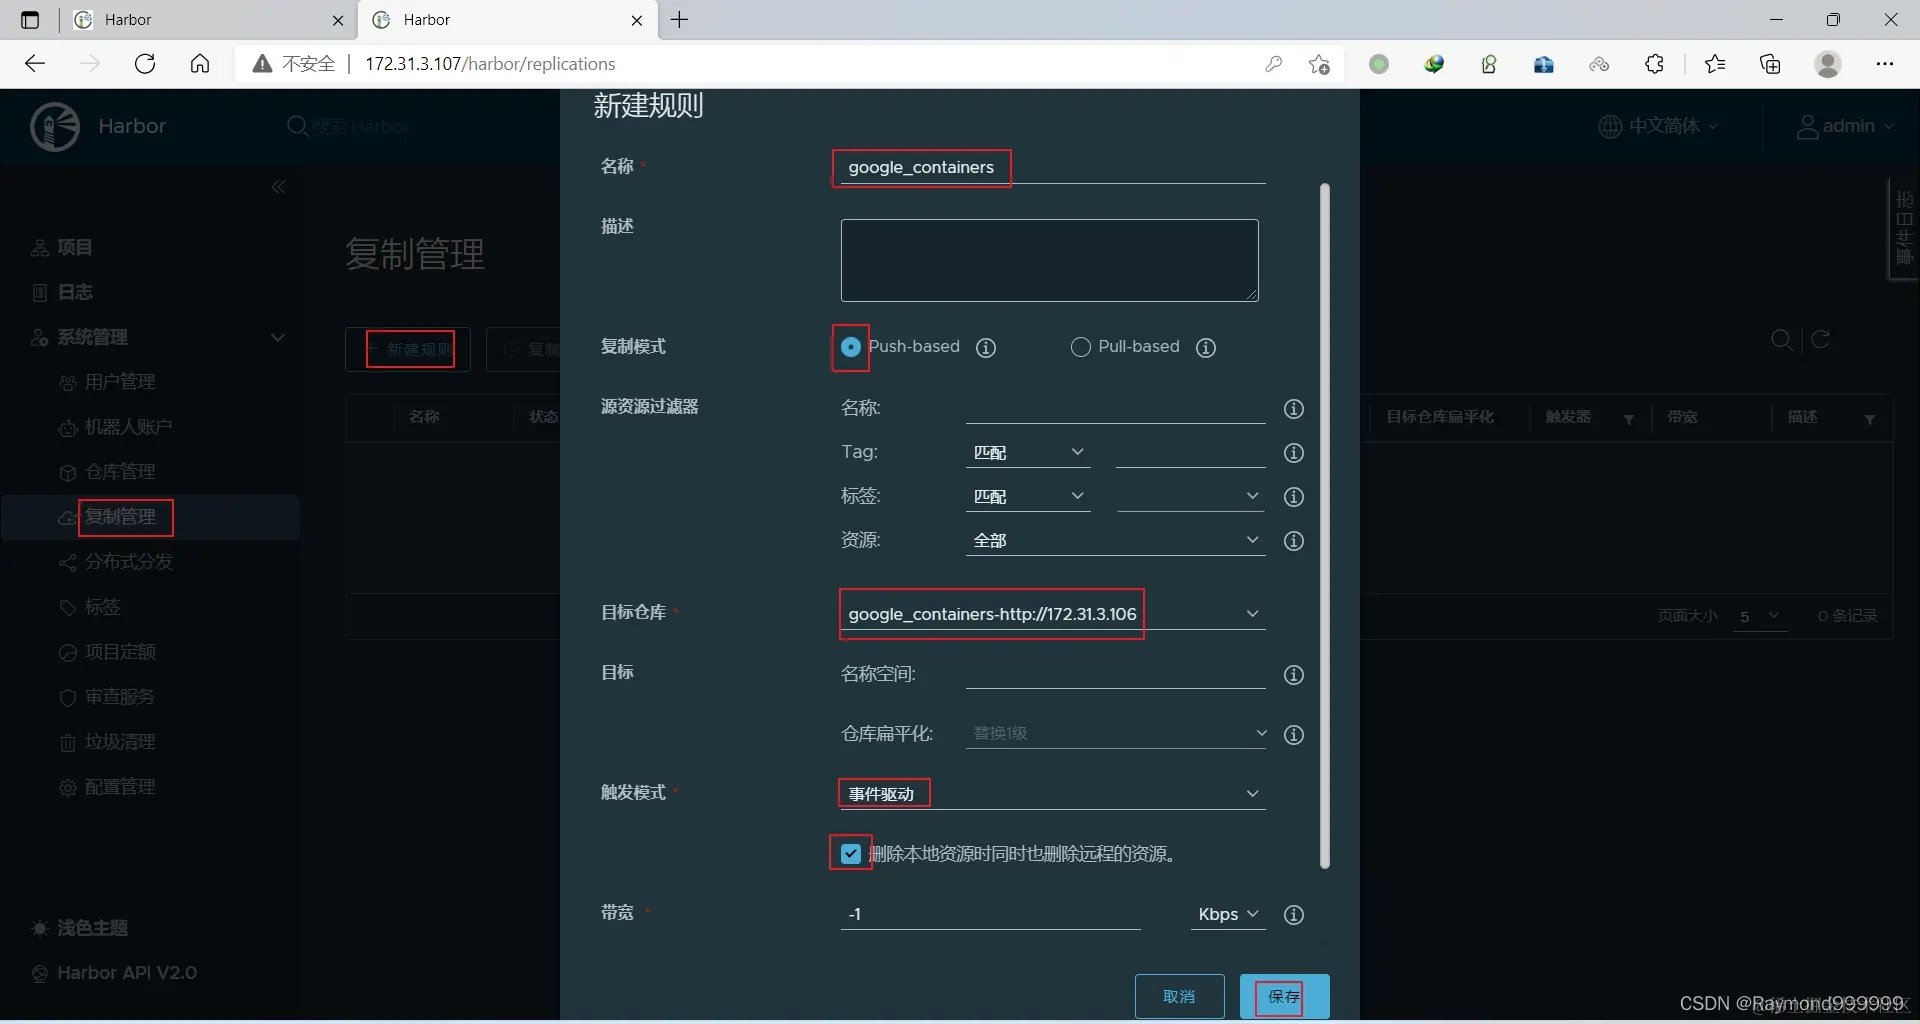Select the Pull-based replication mode

coord(1081,347)
